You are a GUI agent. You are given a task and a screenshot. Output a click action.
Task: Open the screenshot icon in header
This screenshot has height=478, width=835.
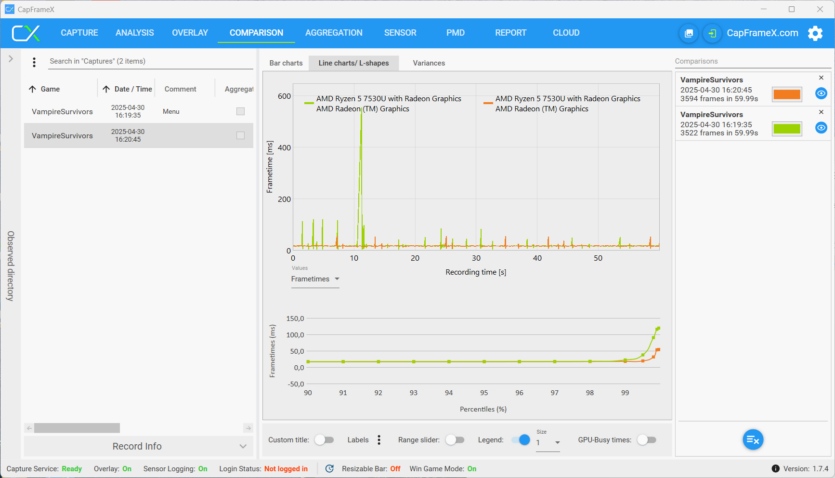coord(689,33)
